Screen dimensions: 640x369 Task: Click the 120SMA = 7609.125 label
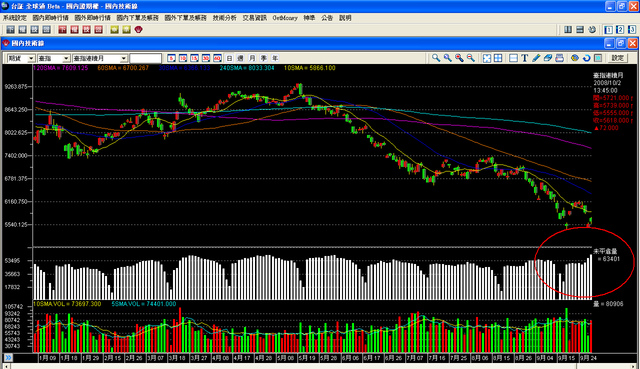pos(60,68)
